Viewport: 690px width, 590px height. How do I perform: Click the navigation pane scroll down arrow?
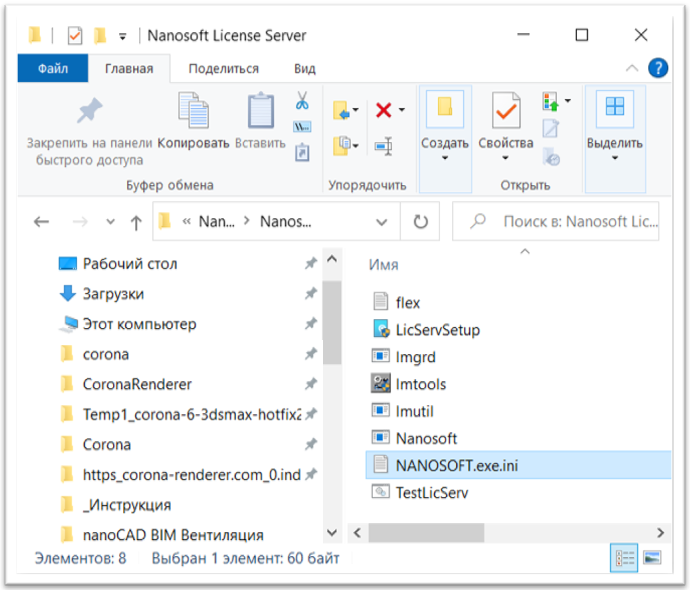tap(332, 533)
